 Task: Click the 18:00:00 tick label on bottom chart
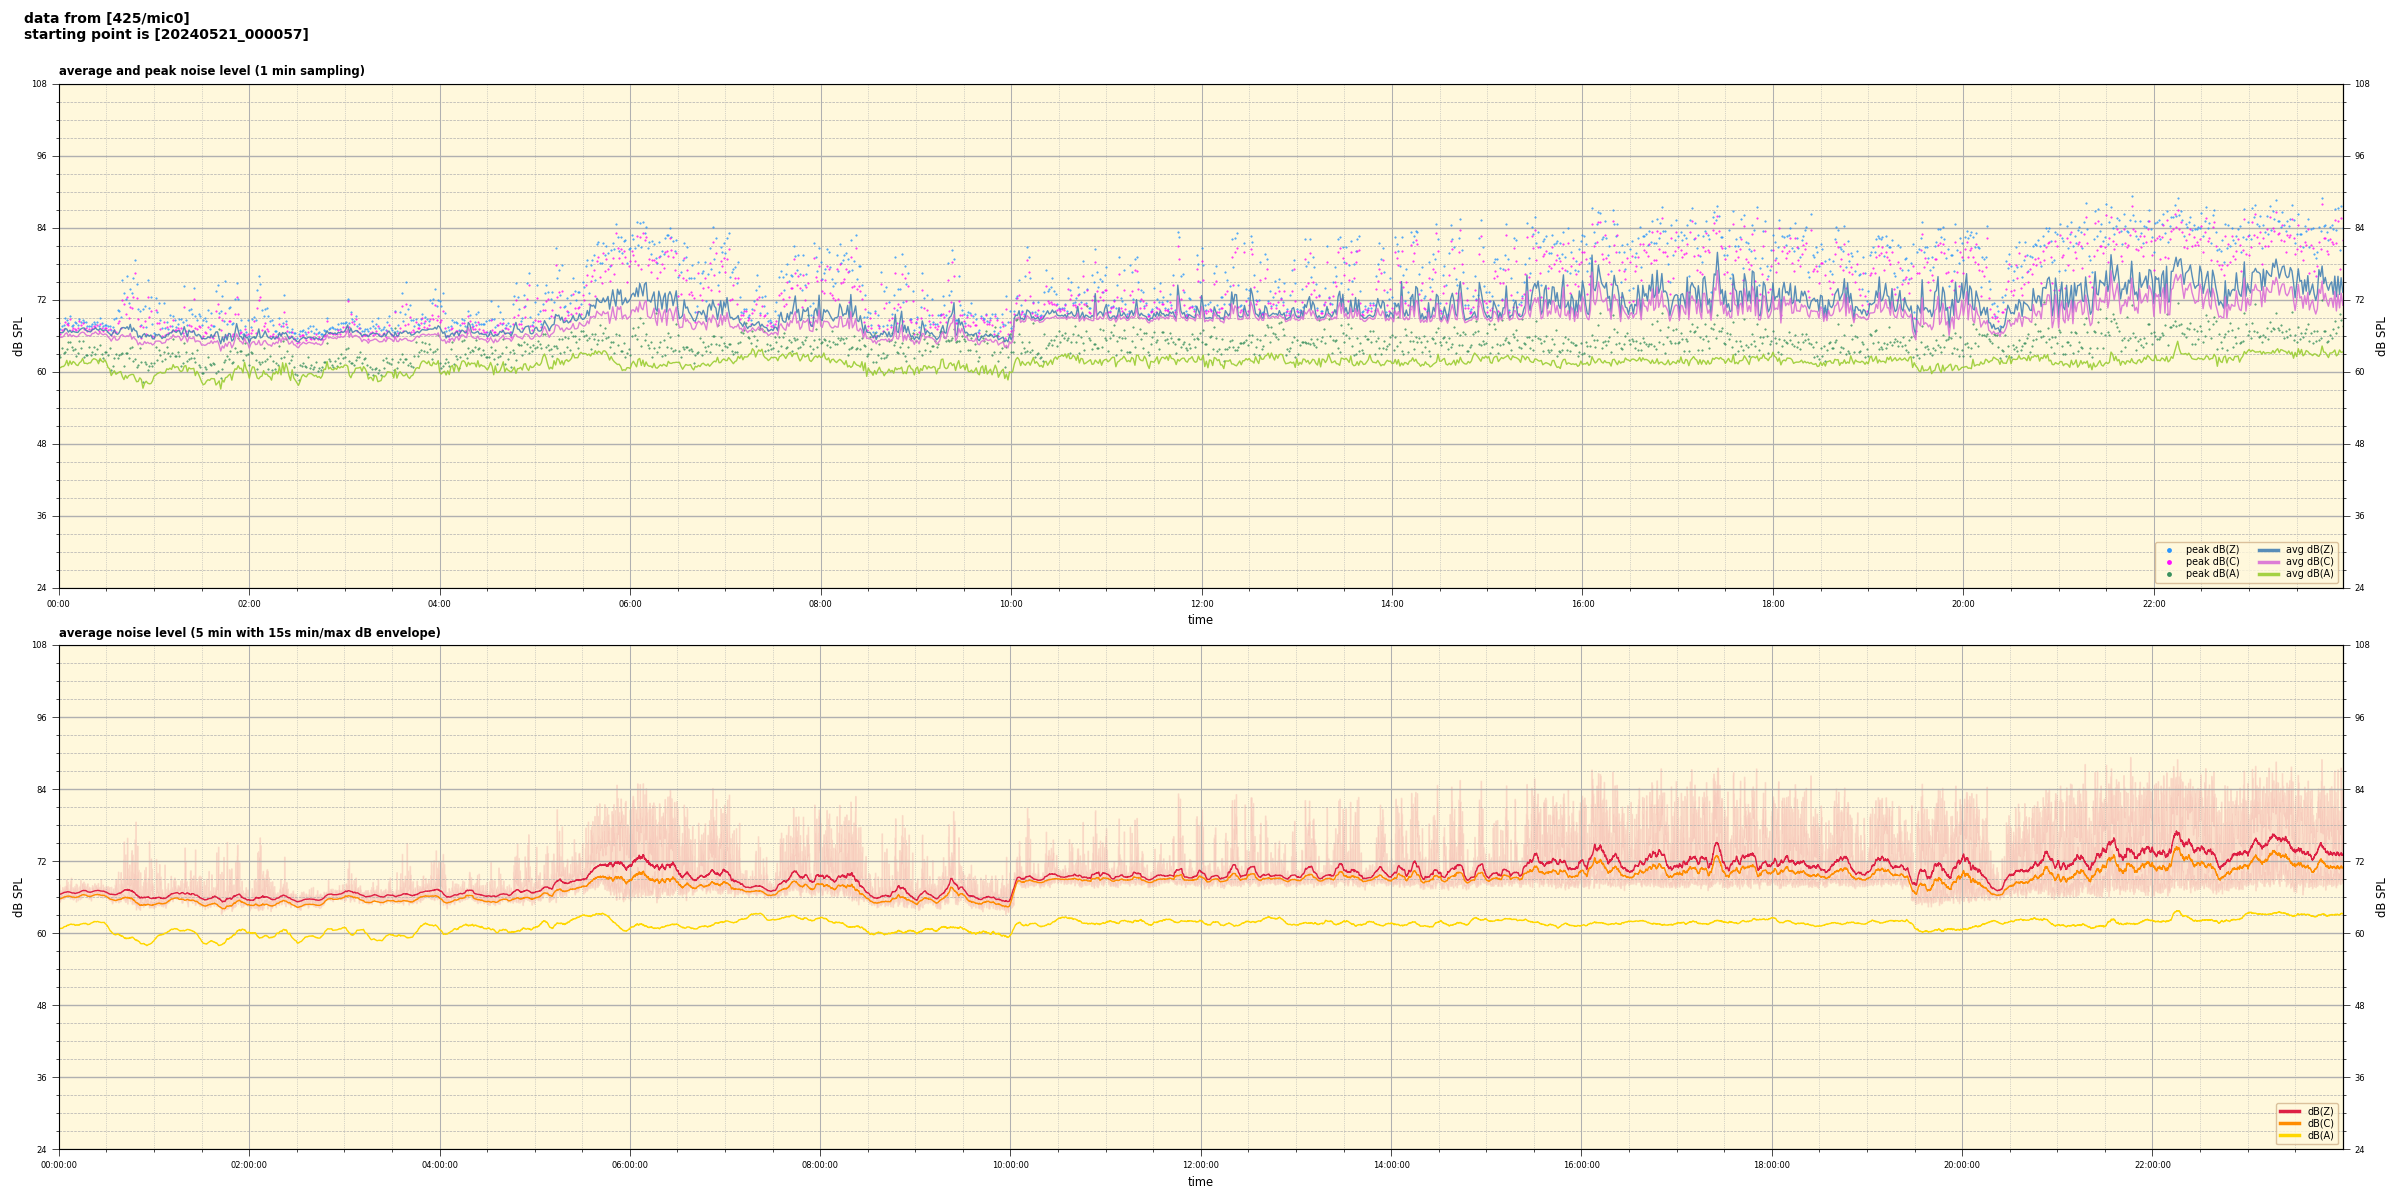pyautogui.click(x=1771, y=1165)
